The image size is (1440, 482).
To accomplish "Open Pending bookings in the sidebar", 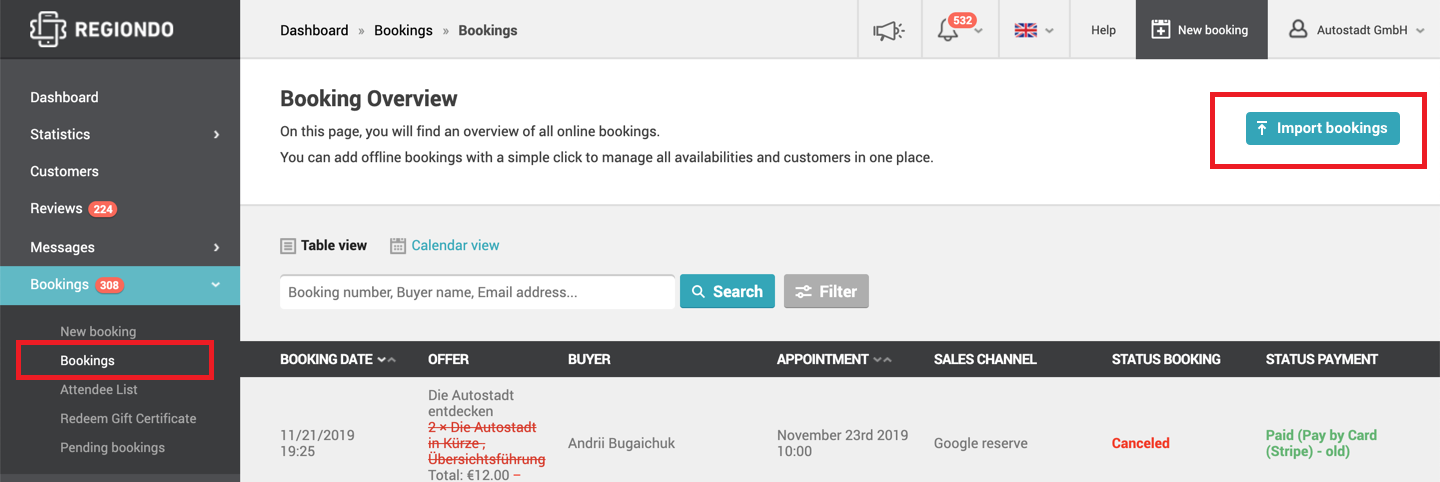I will [x=112, y=447].
